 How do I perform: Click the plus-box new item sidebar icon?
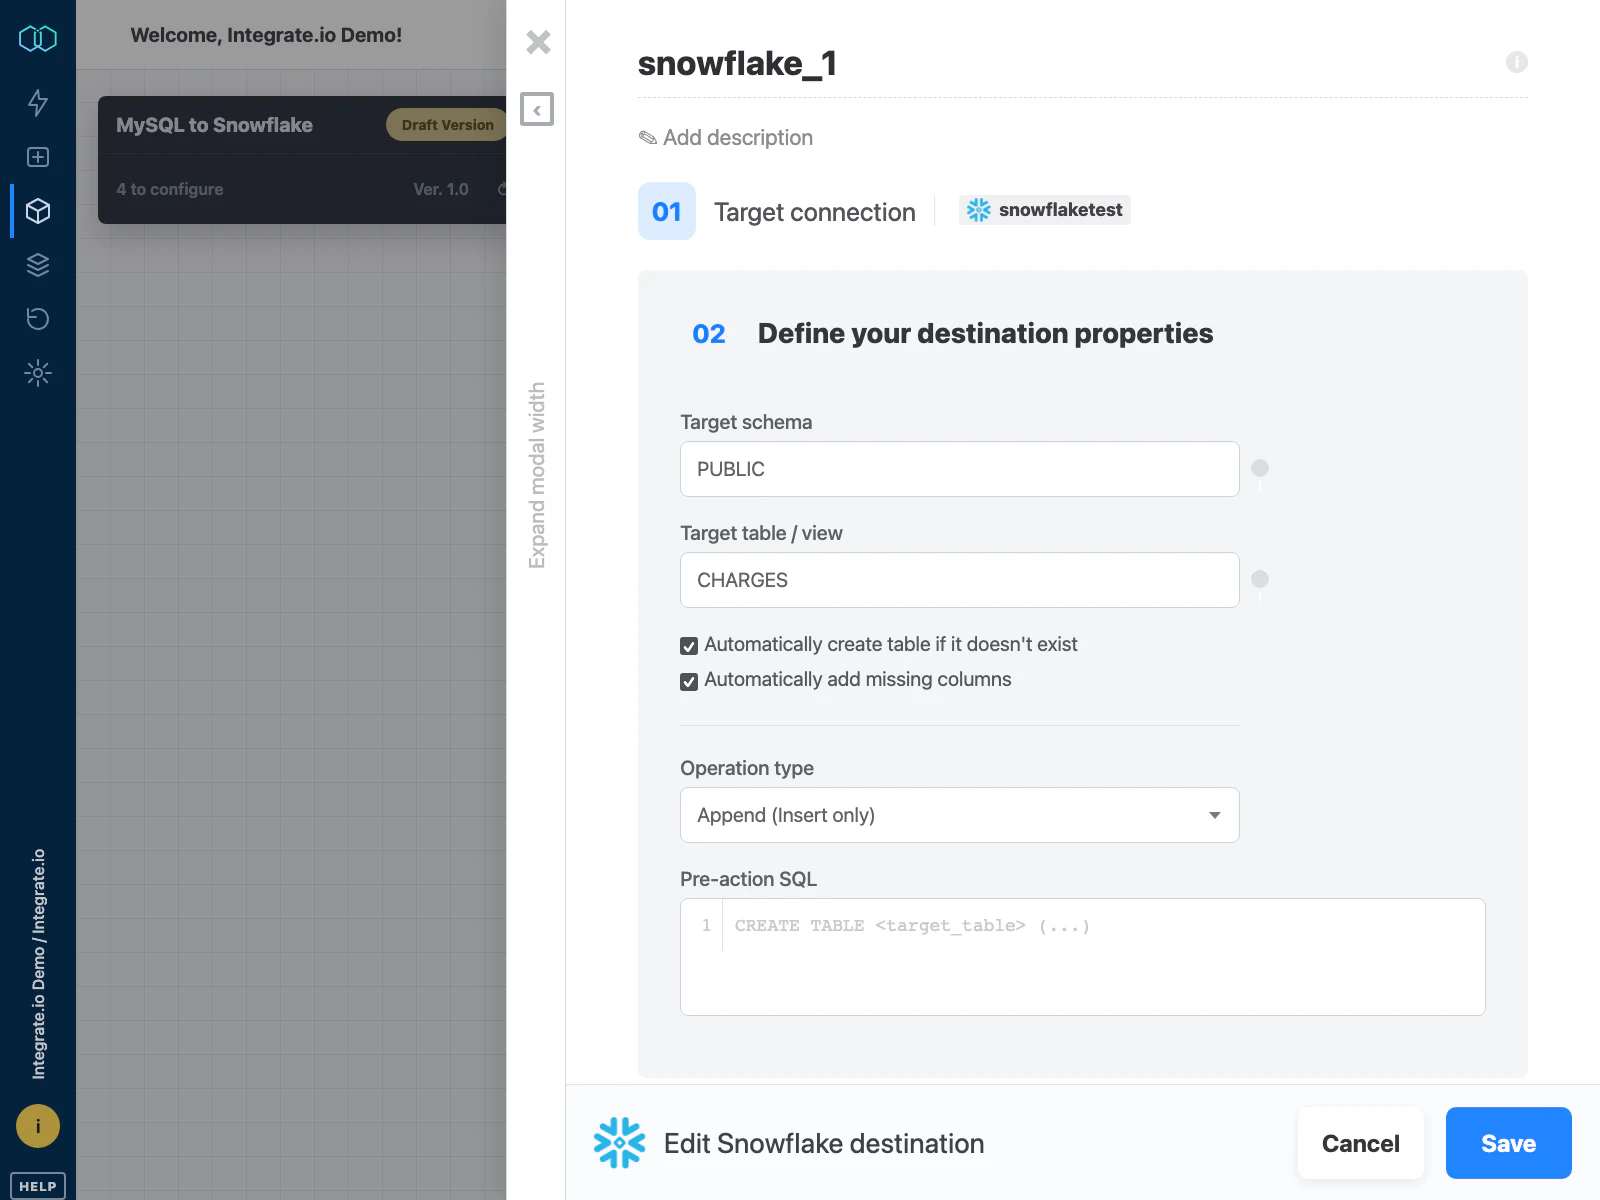coord(38,157)
